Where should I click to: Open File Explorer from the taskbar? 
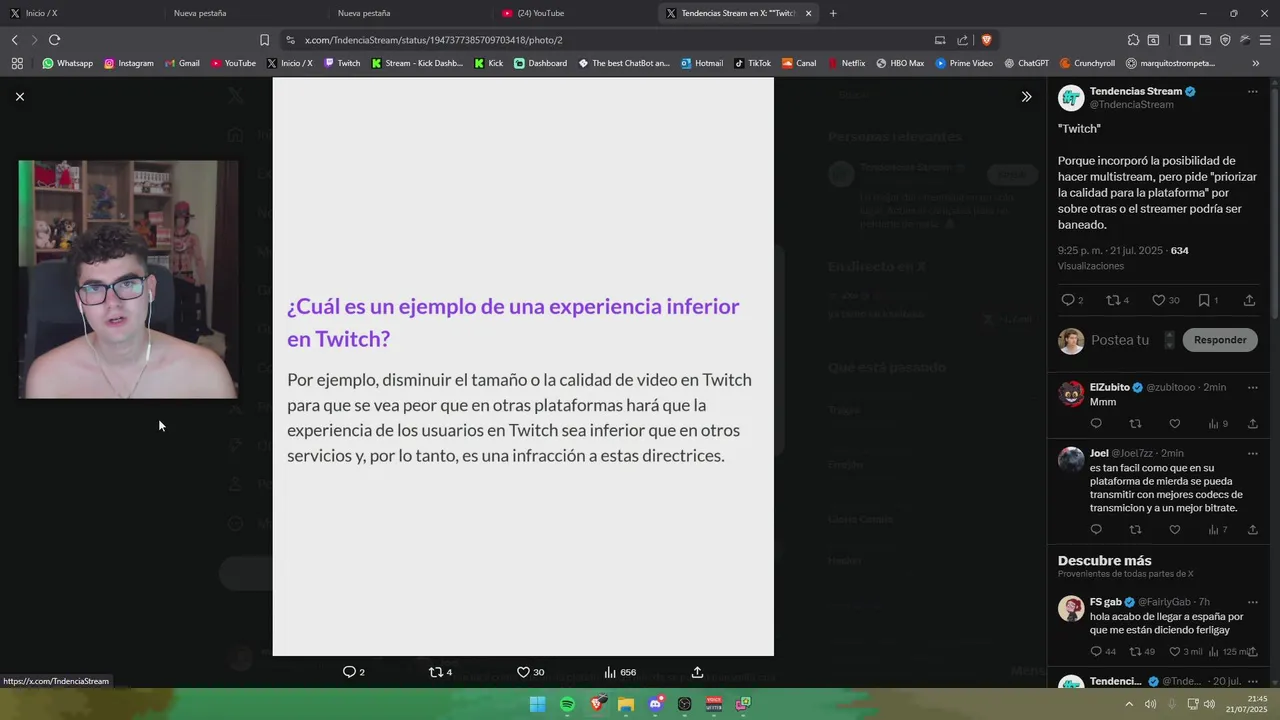626,704
